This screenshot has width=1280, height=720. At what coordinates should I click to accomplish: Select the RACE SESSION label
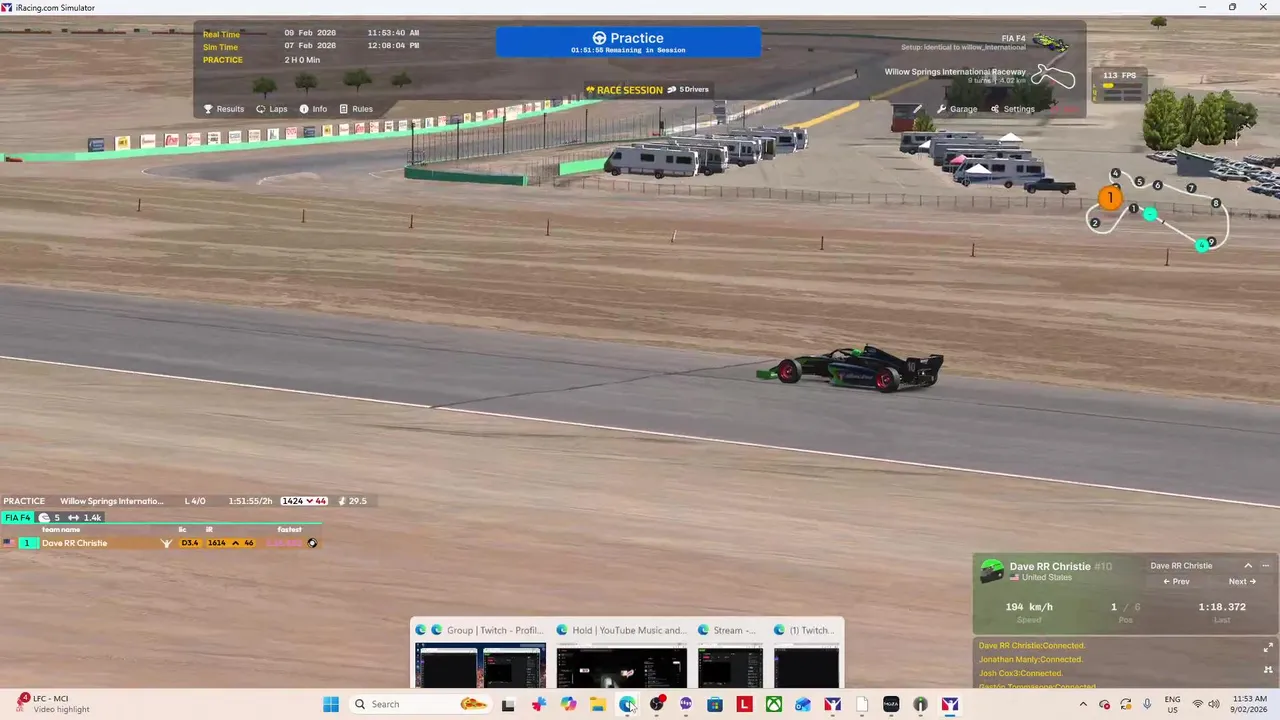point(624,90)
